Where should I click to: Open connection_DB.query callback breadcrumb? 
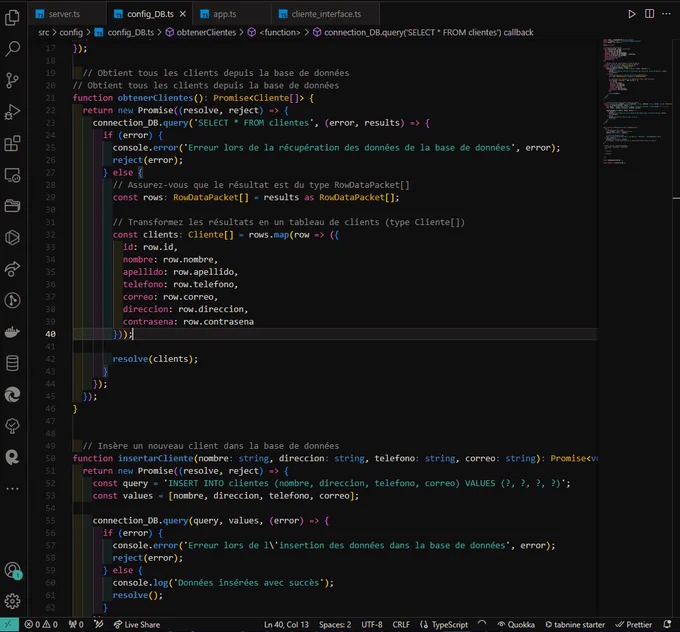(x=428, y=33)
